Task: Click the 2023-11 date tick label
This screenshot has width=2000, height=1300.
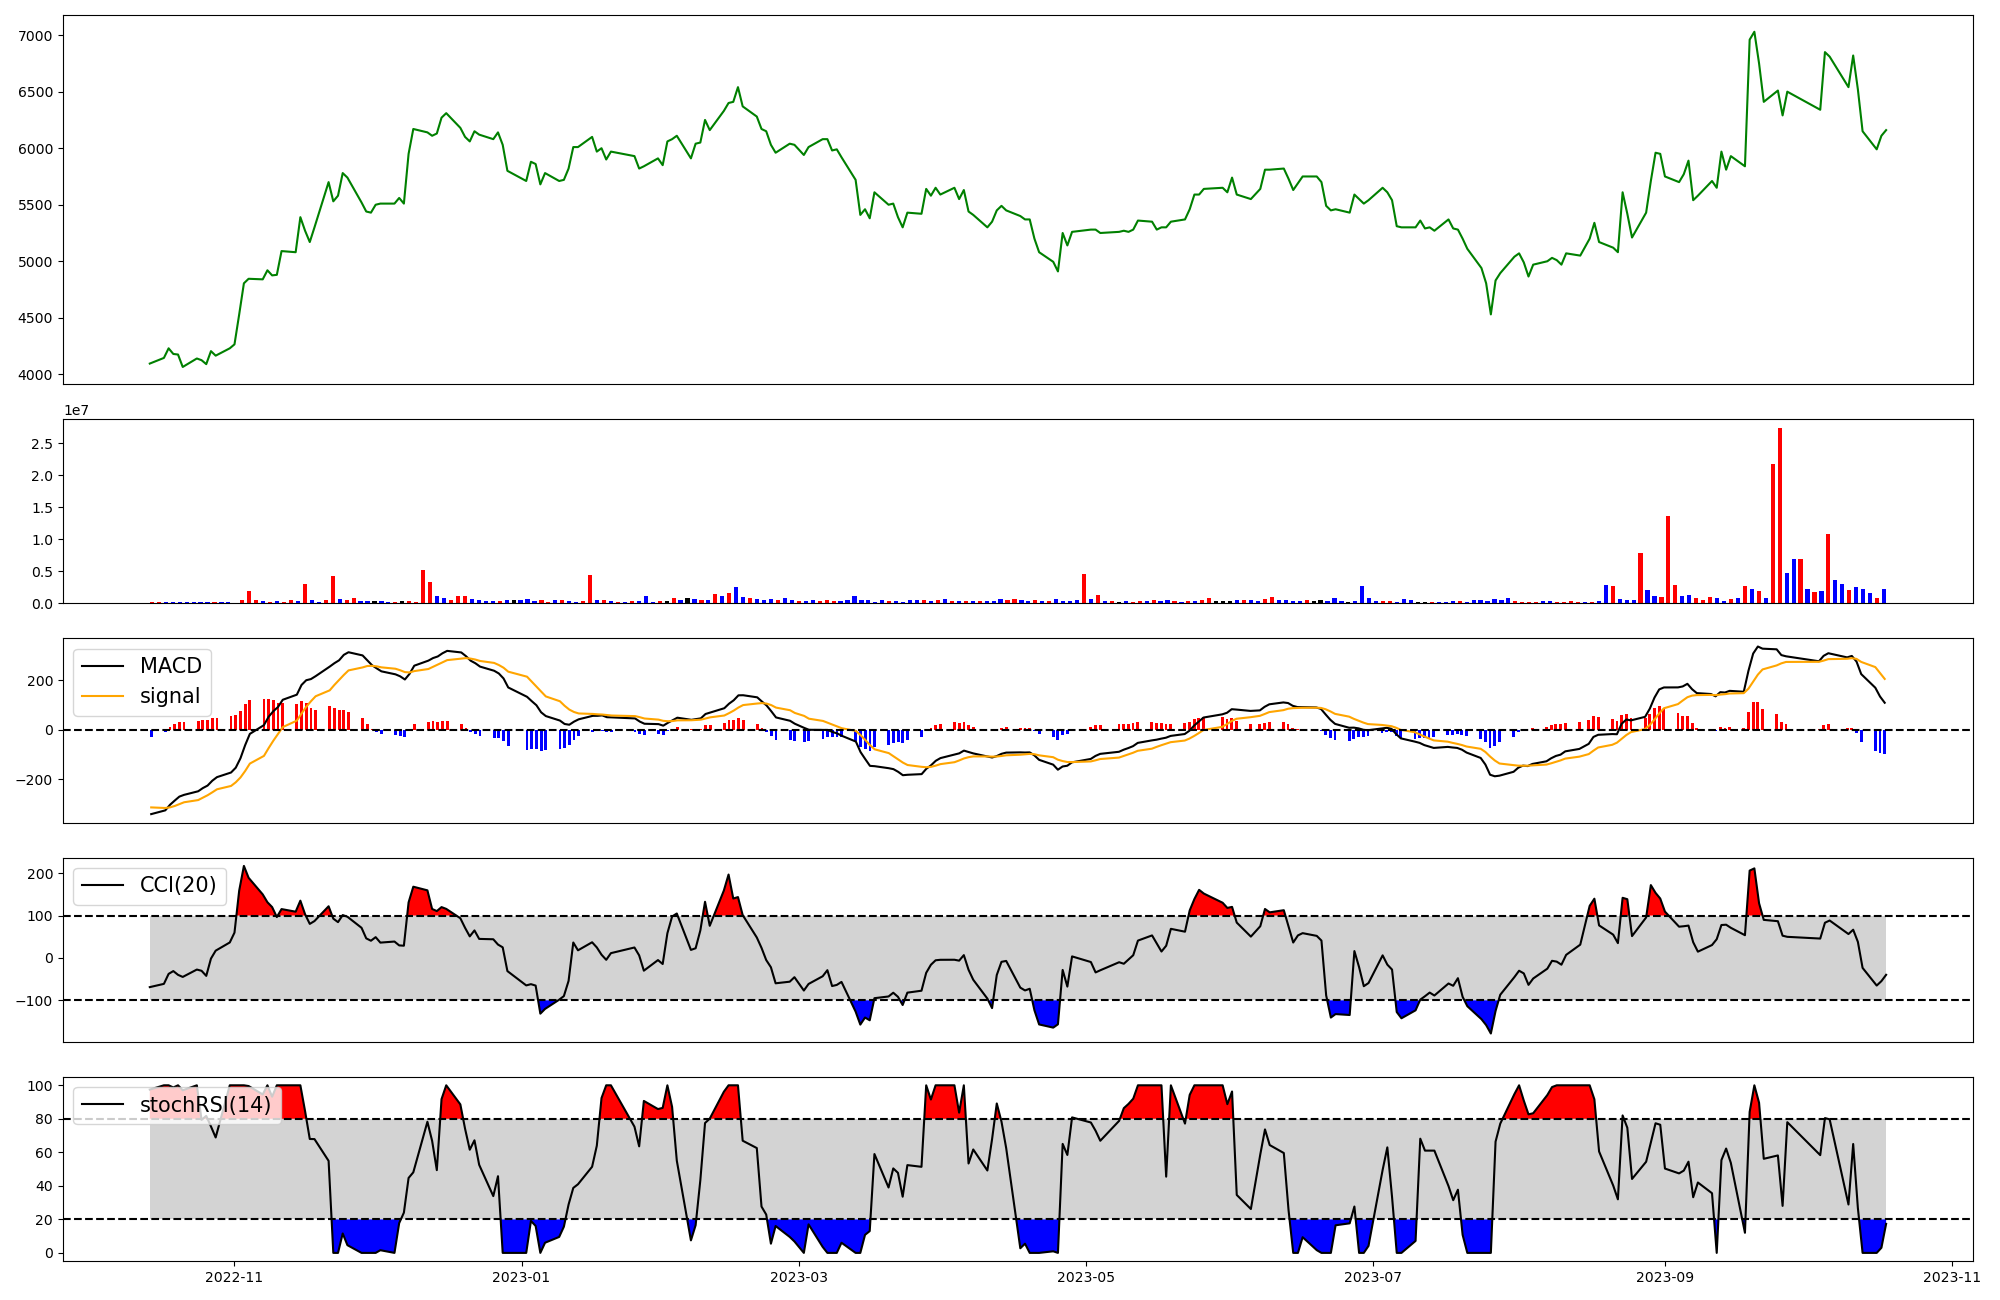Action: click(1952, 1277)
